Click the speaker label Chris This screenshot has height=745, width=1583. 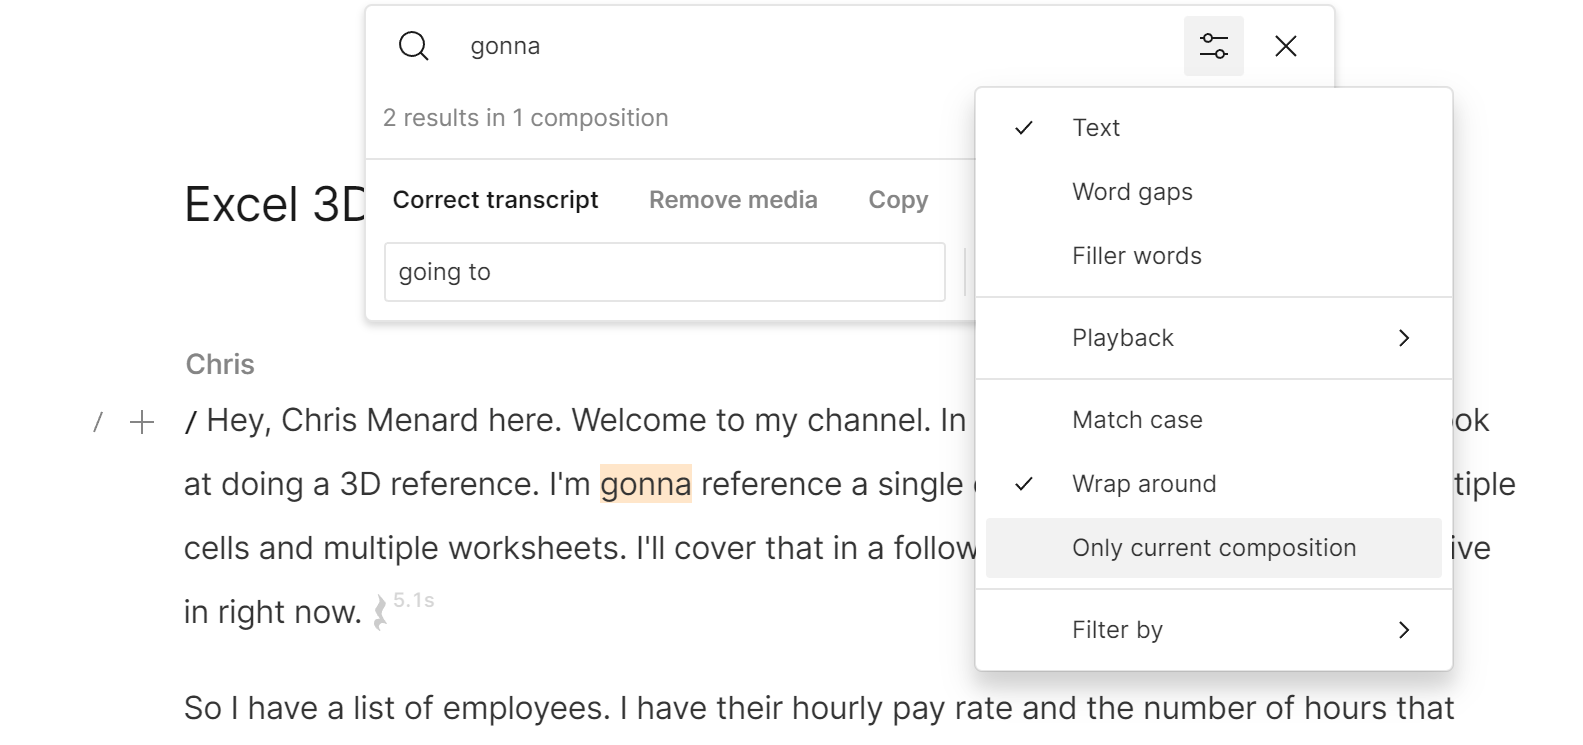coord(220,364)
